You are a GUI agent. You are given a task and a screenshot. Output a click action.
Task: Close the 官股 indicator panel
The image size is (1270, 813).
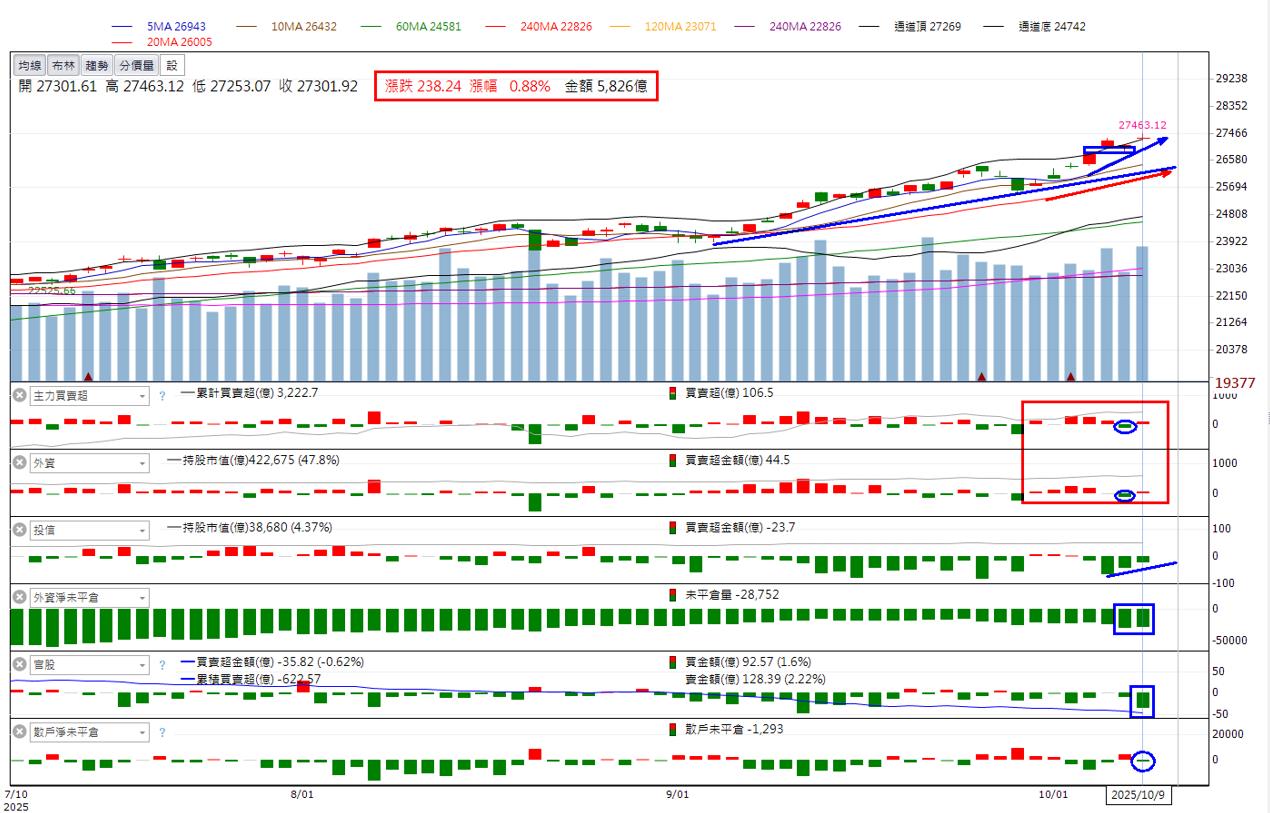(x=19, y=665)
